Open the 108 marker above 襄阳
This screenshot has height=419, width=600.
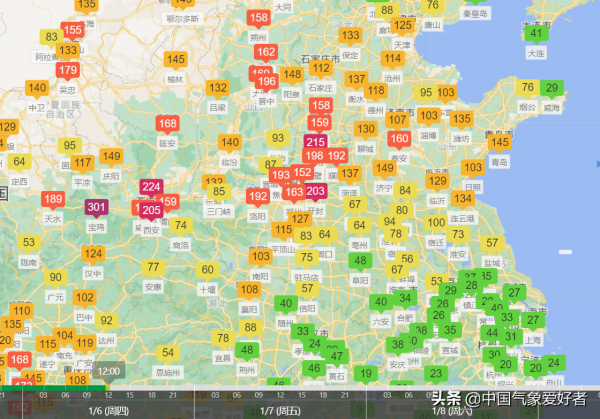(x=249, y=289)
